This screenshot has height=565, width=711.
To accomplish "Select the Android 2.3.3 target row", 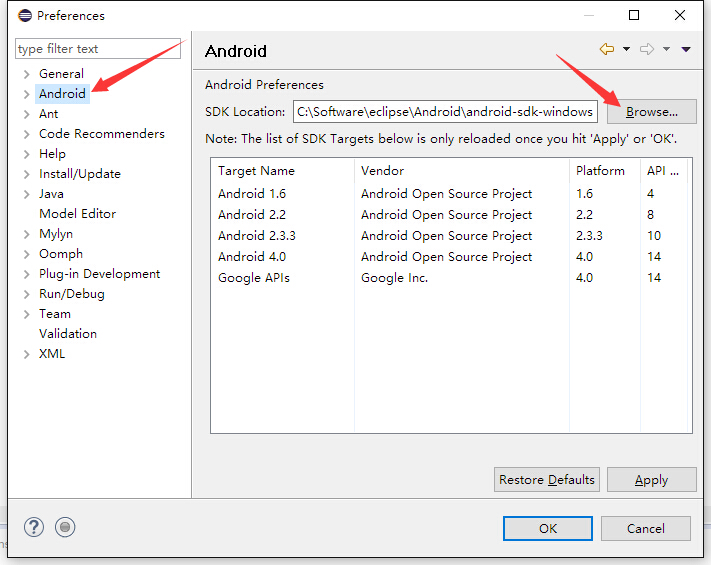I will [451, 235].
